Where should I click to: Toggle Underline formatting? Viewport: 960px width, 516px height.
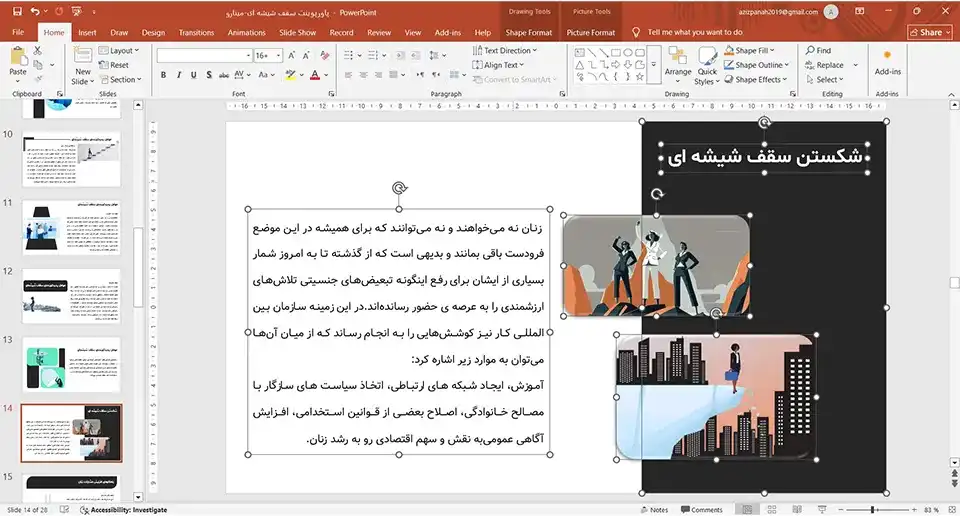pos(193,75)
